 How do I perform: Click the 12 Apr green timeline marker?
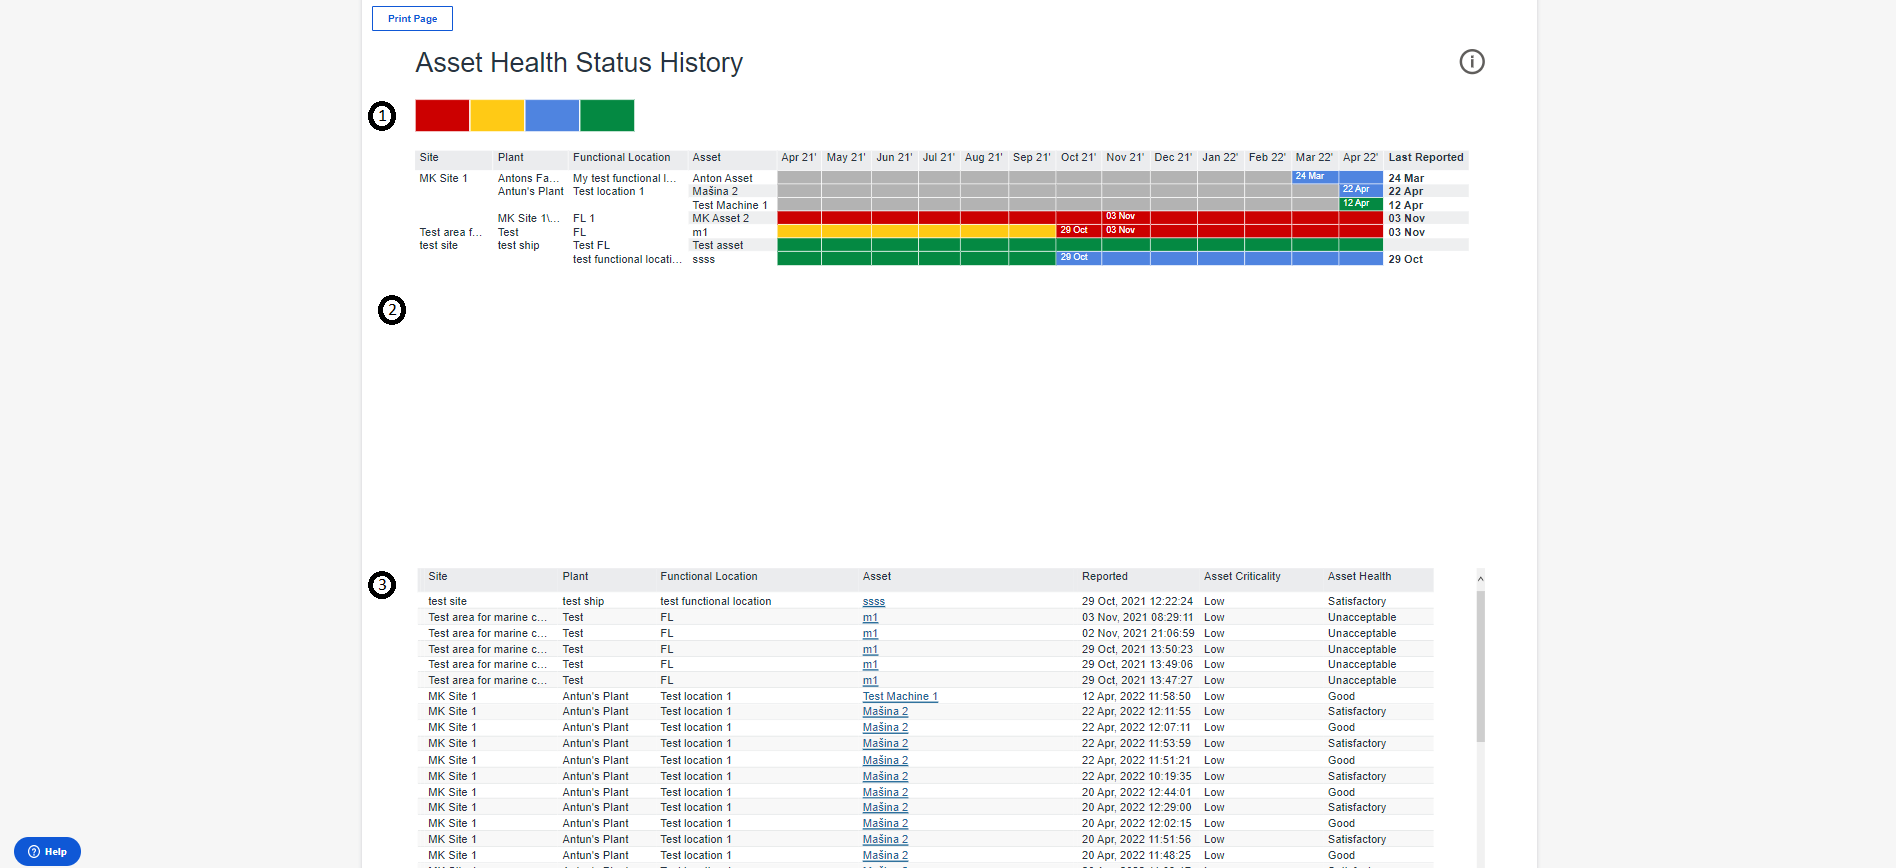1357,204
